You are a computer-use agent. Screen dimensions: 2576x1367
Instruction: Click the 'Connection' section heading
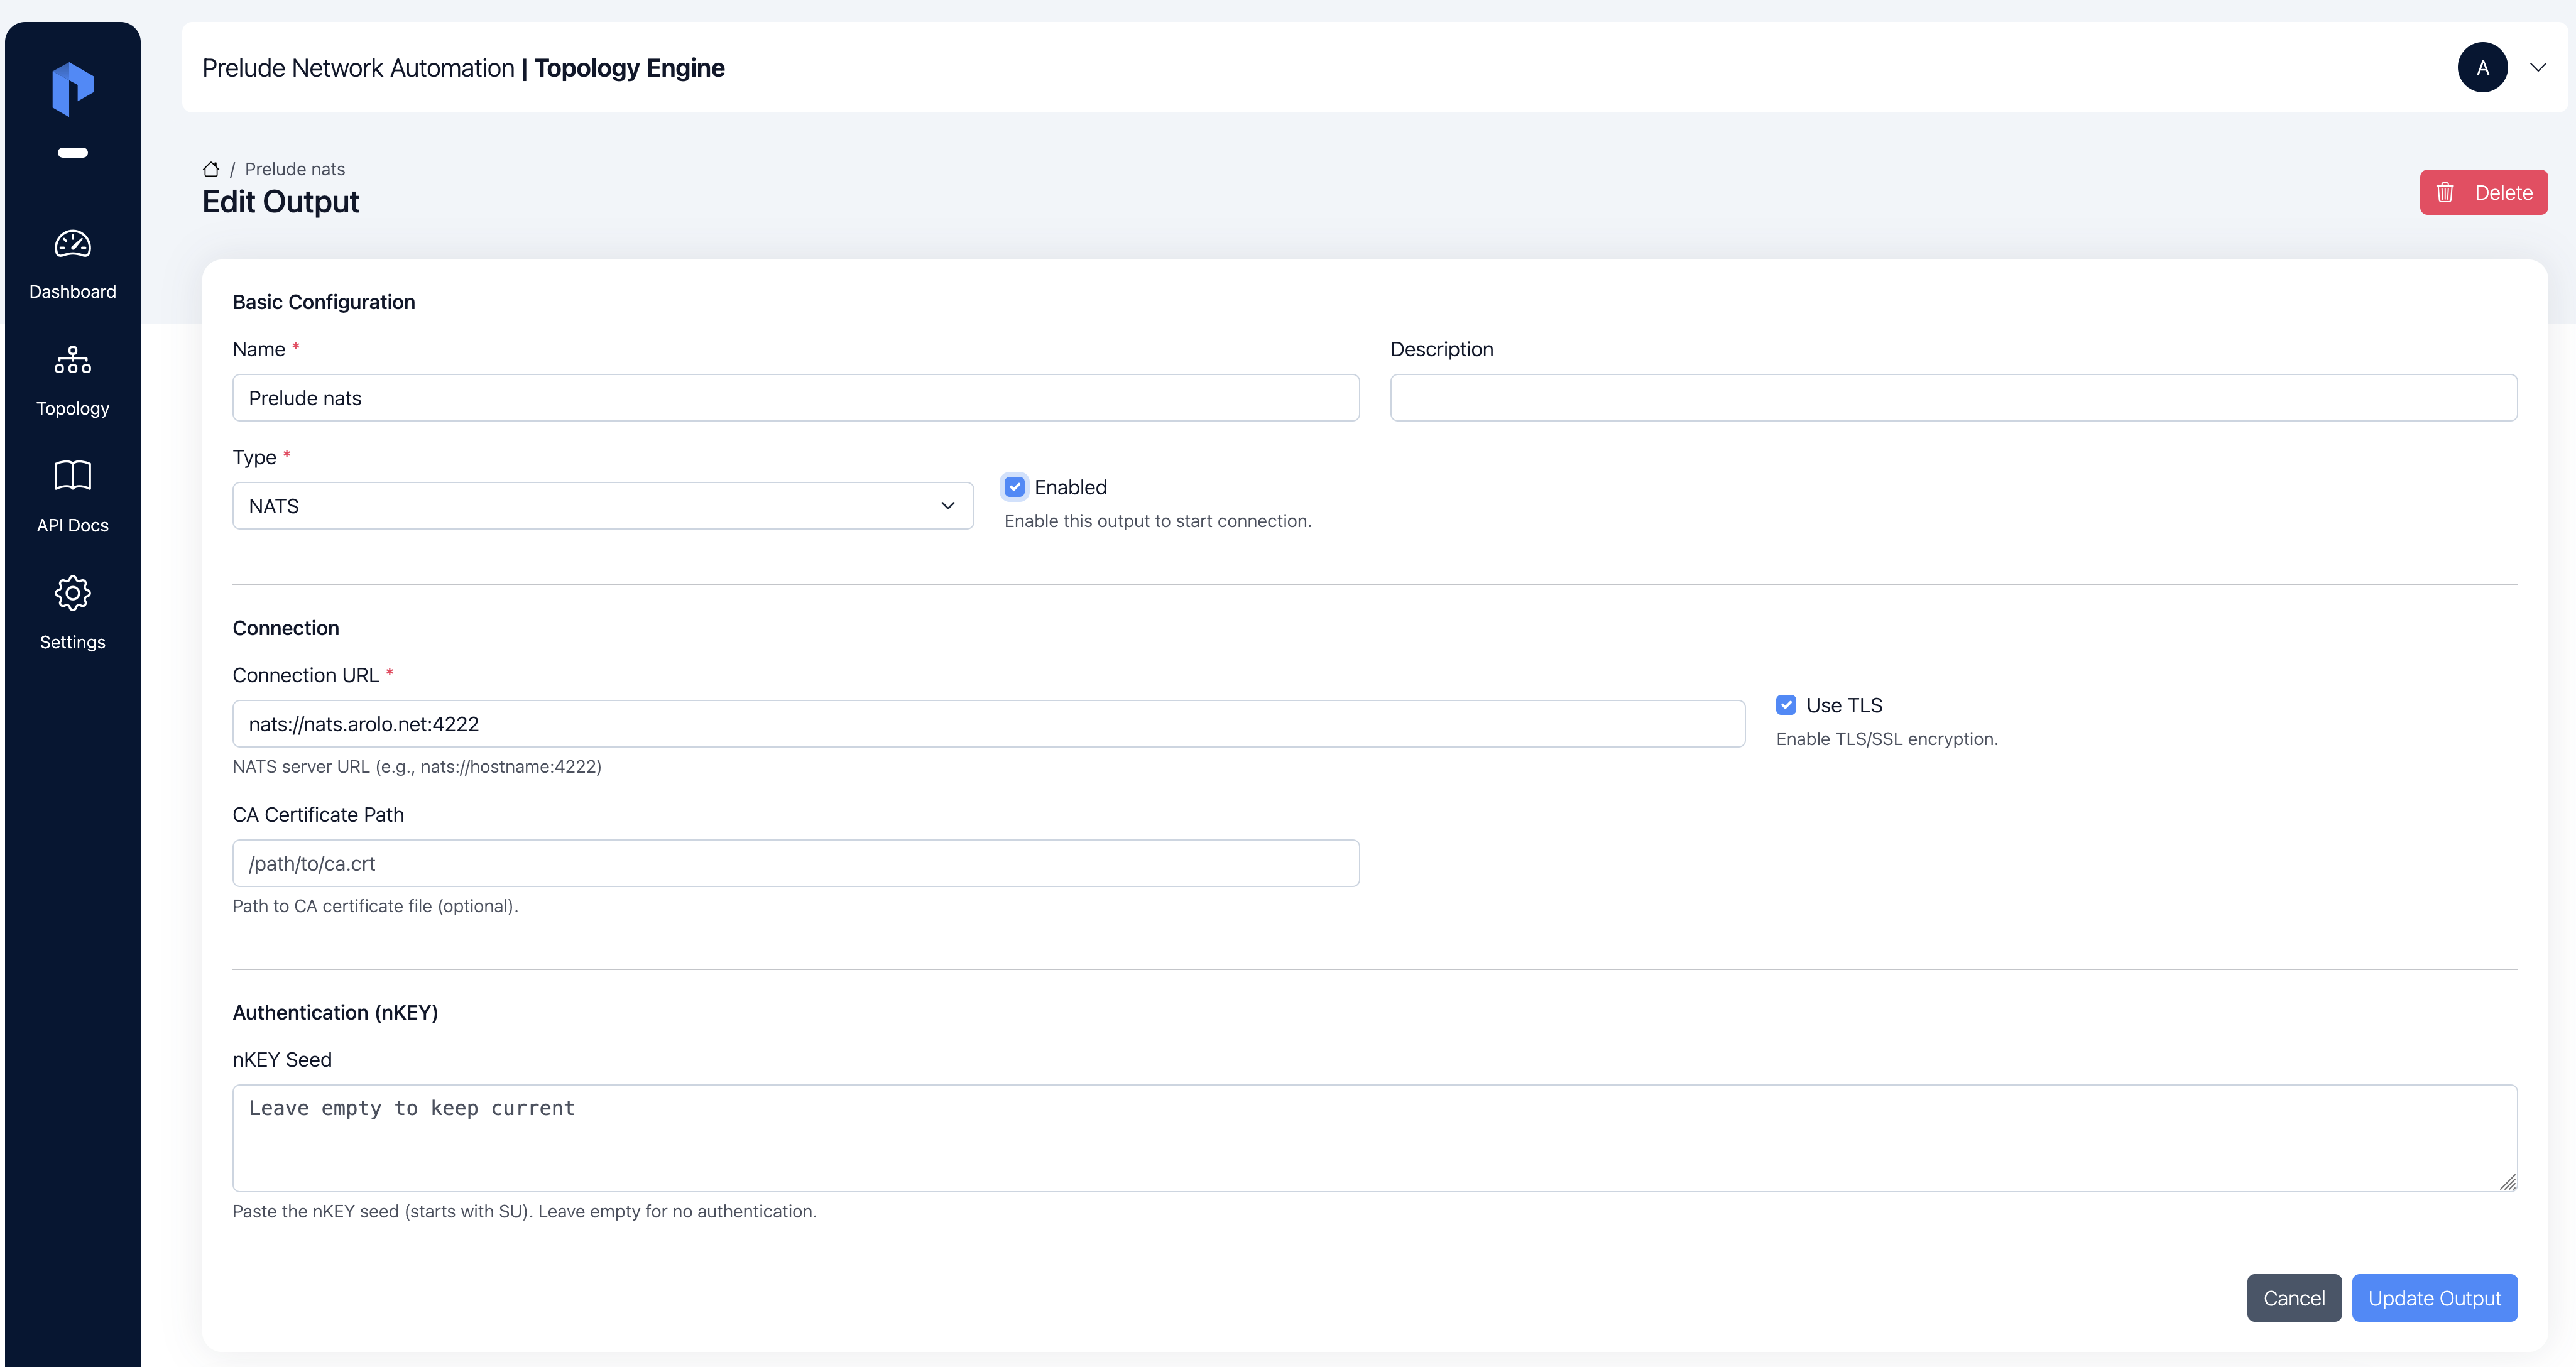286,628
